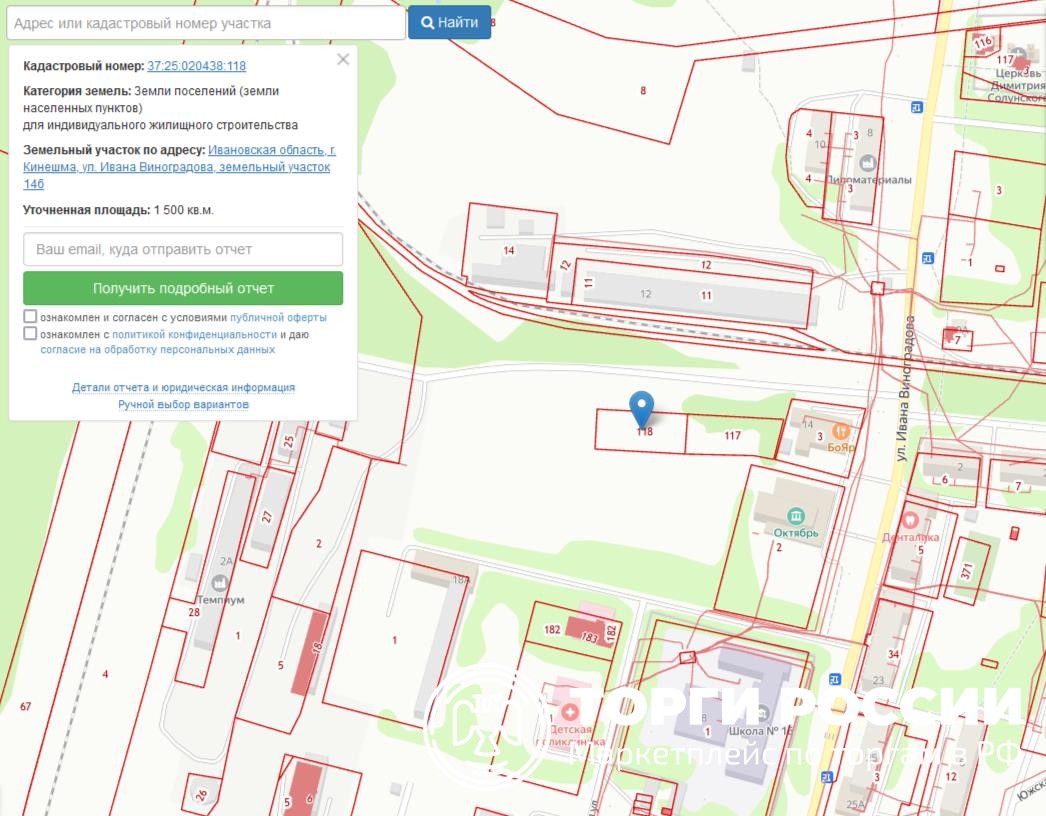Click Получить подробный отчет green button
1046x816 pixels.
coord(183,288)
